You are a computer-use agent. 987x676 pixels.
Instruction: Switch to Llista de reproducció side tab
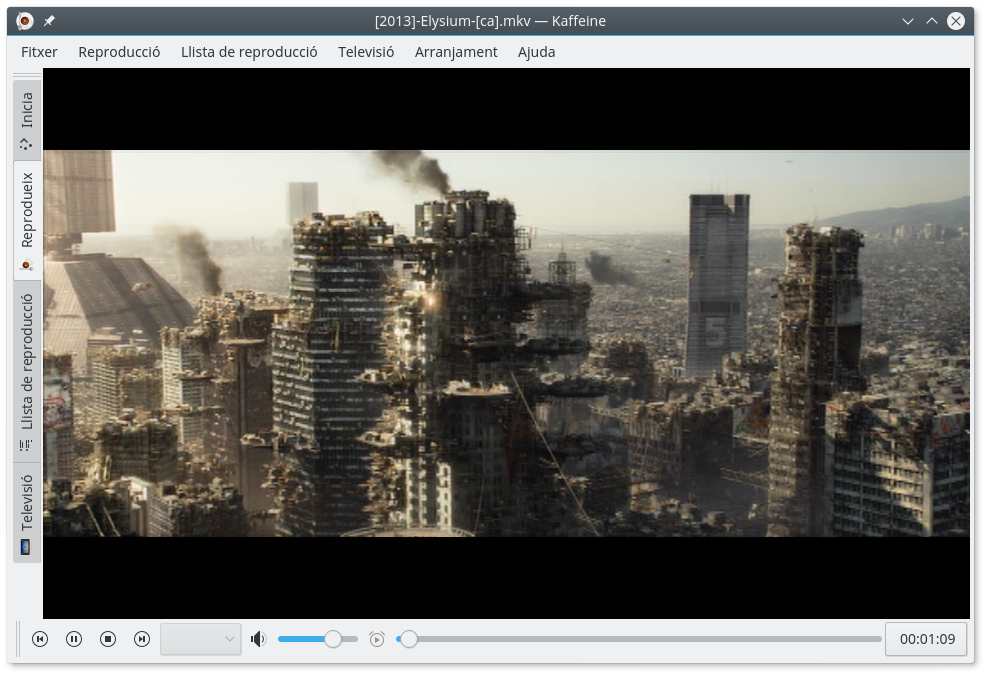(x=27, y=372)
